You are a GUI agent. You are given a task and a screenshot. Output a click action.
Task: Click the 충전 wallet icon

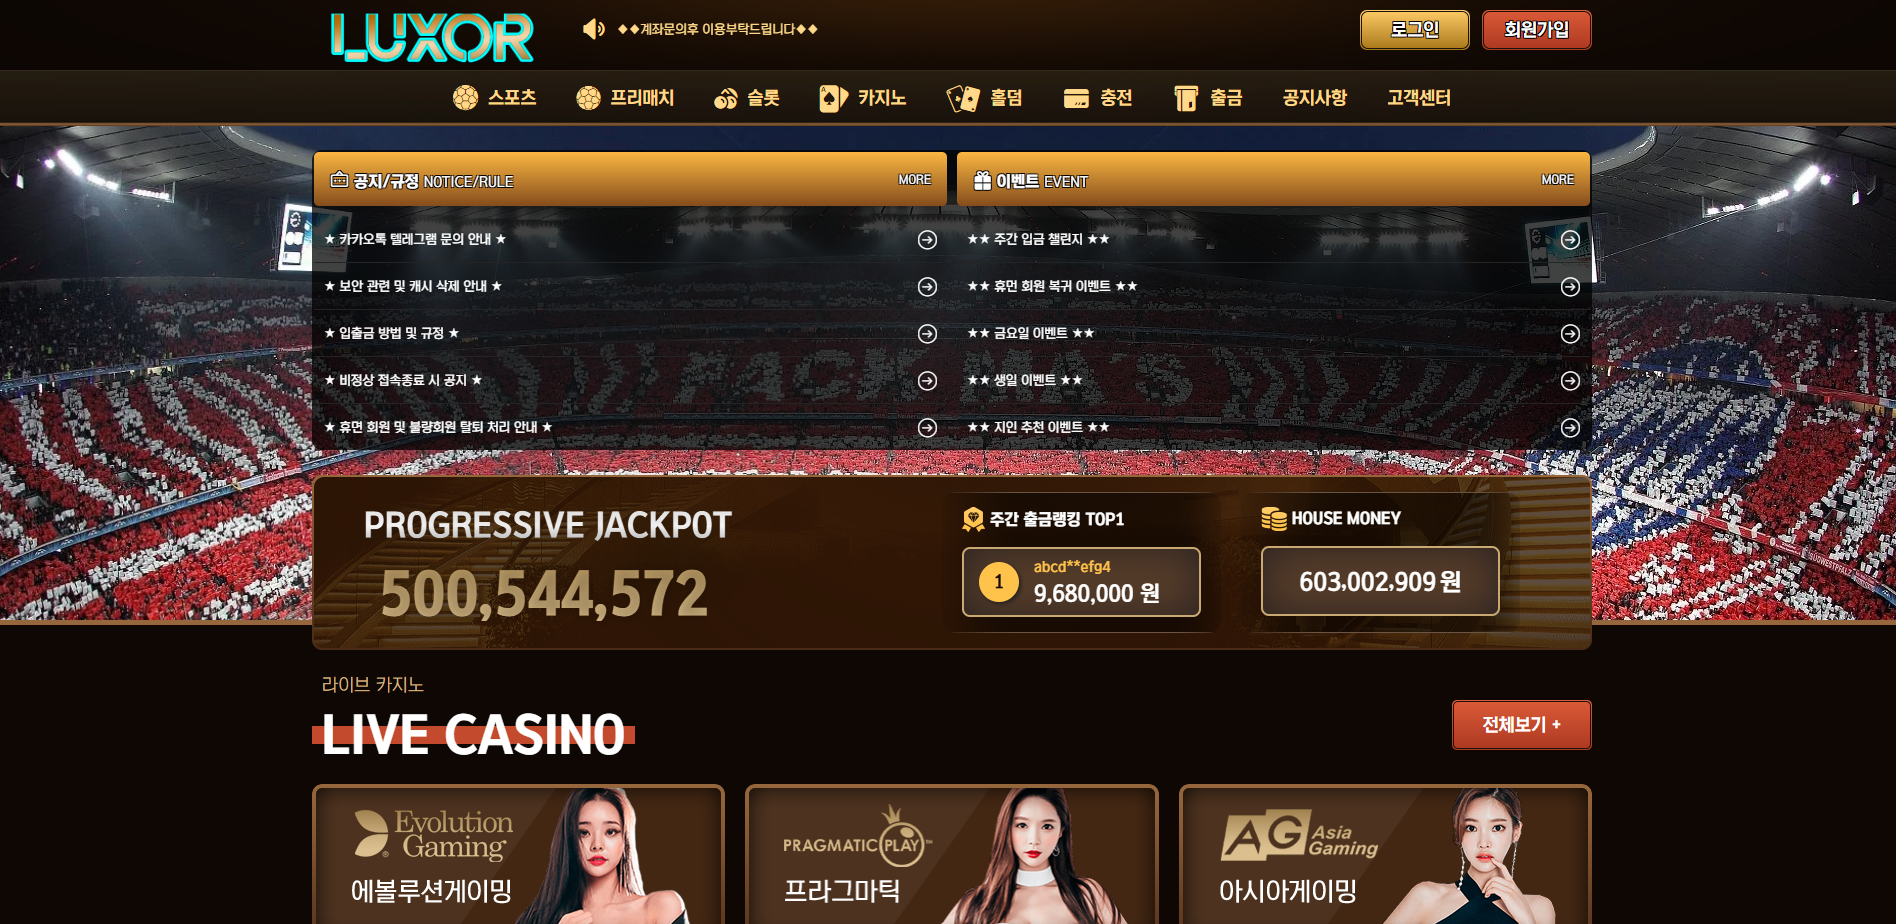[1076, 98]
